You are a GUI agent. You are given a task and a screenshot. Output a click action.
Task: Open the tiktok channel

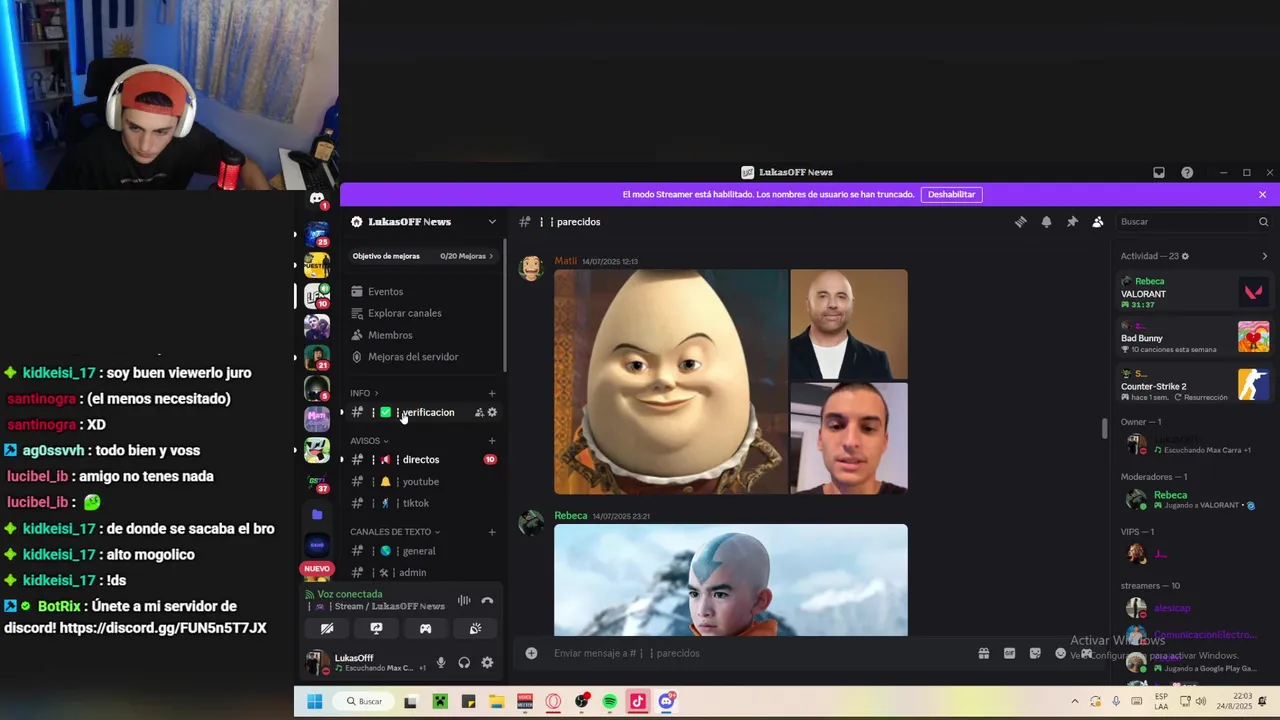tap(423, 503)
